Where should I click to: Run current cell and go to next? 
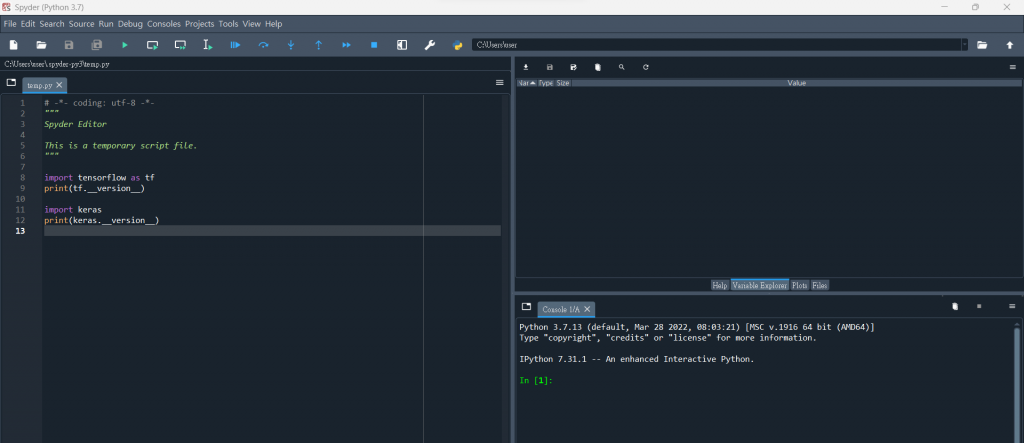point(180,45)
